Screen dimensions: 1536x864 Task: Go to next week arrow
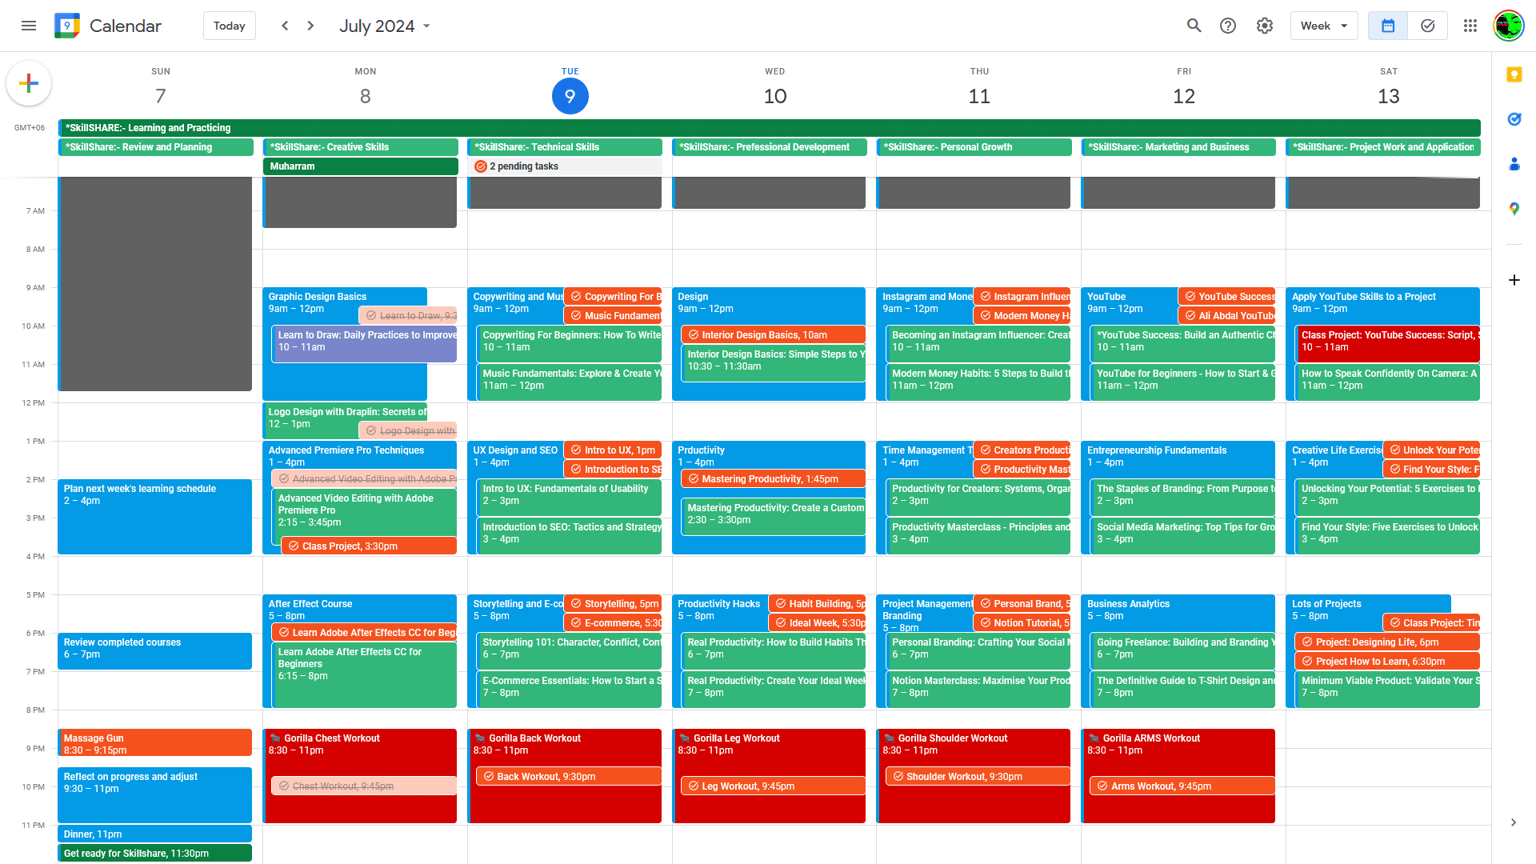[311, 26]
